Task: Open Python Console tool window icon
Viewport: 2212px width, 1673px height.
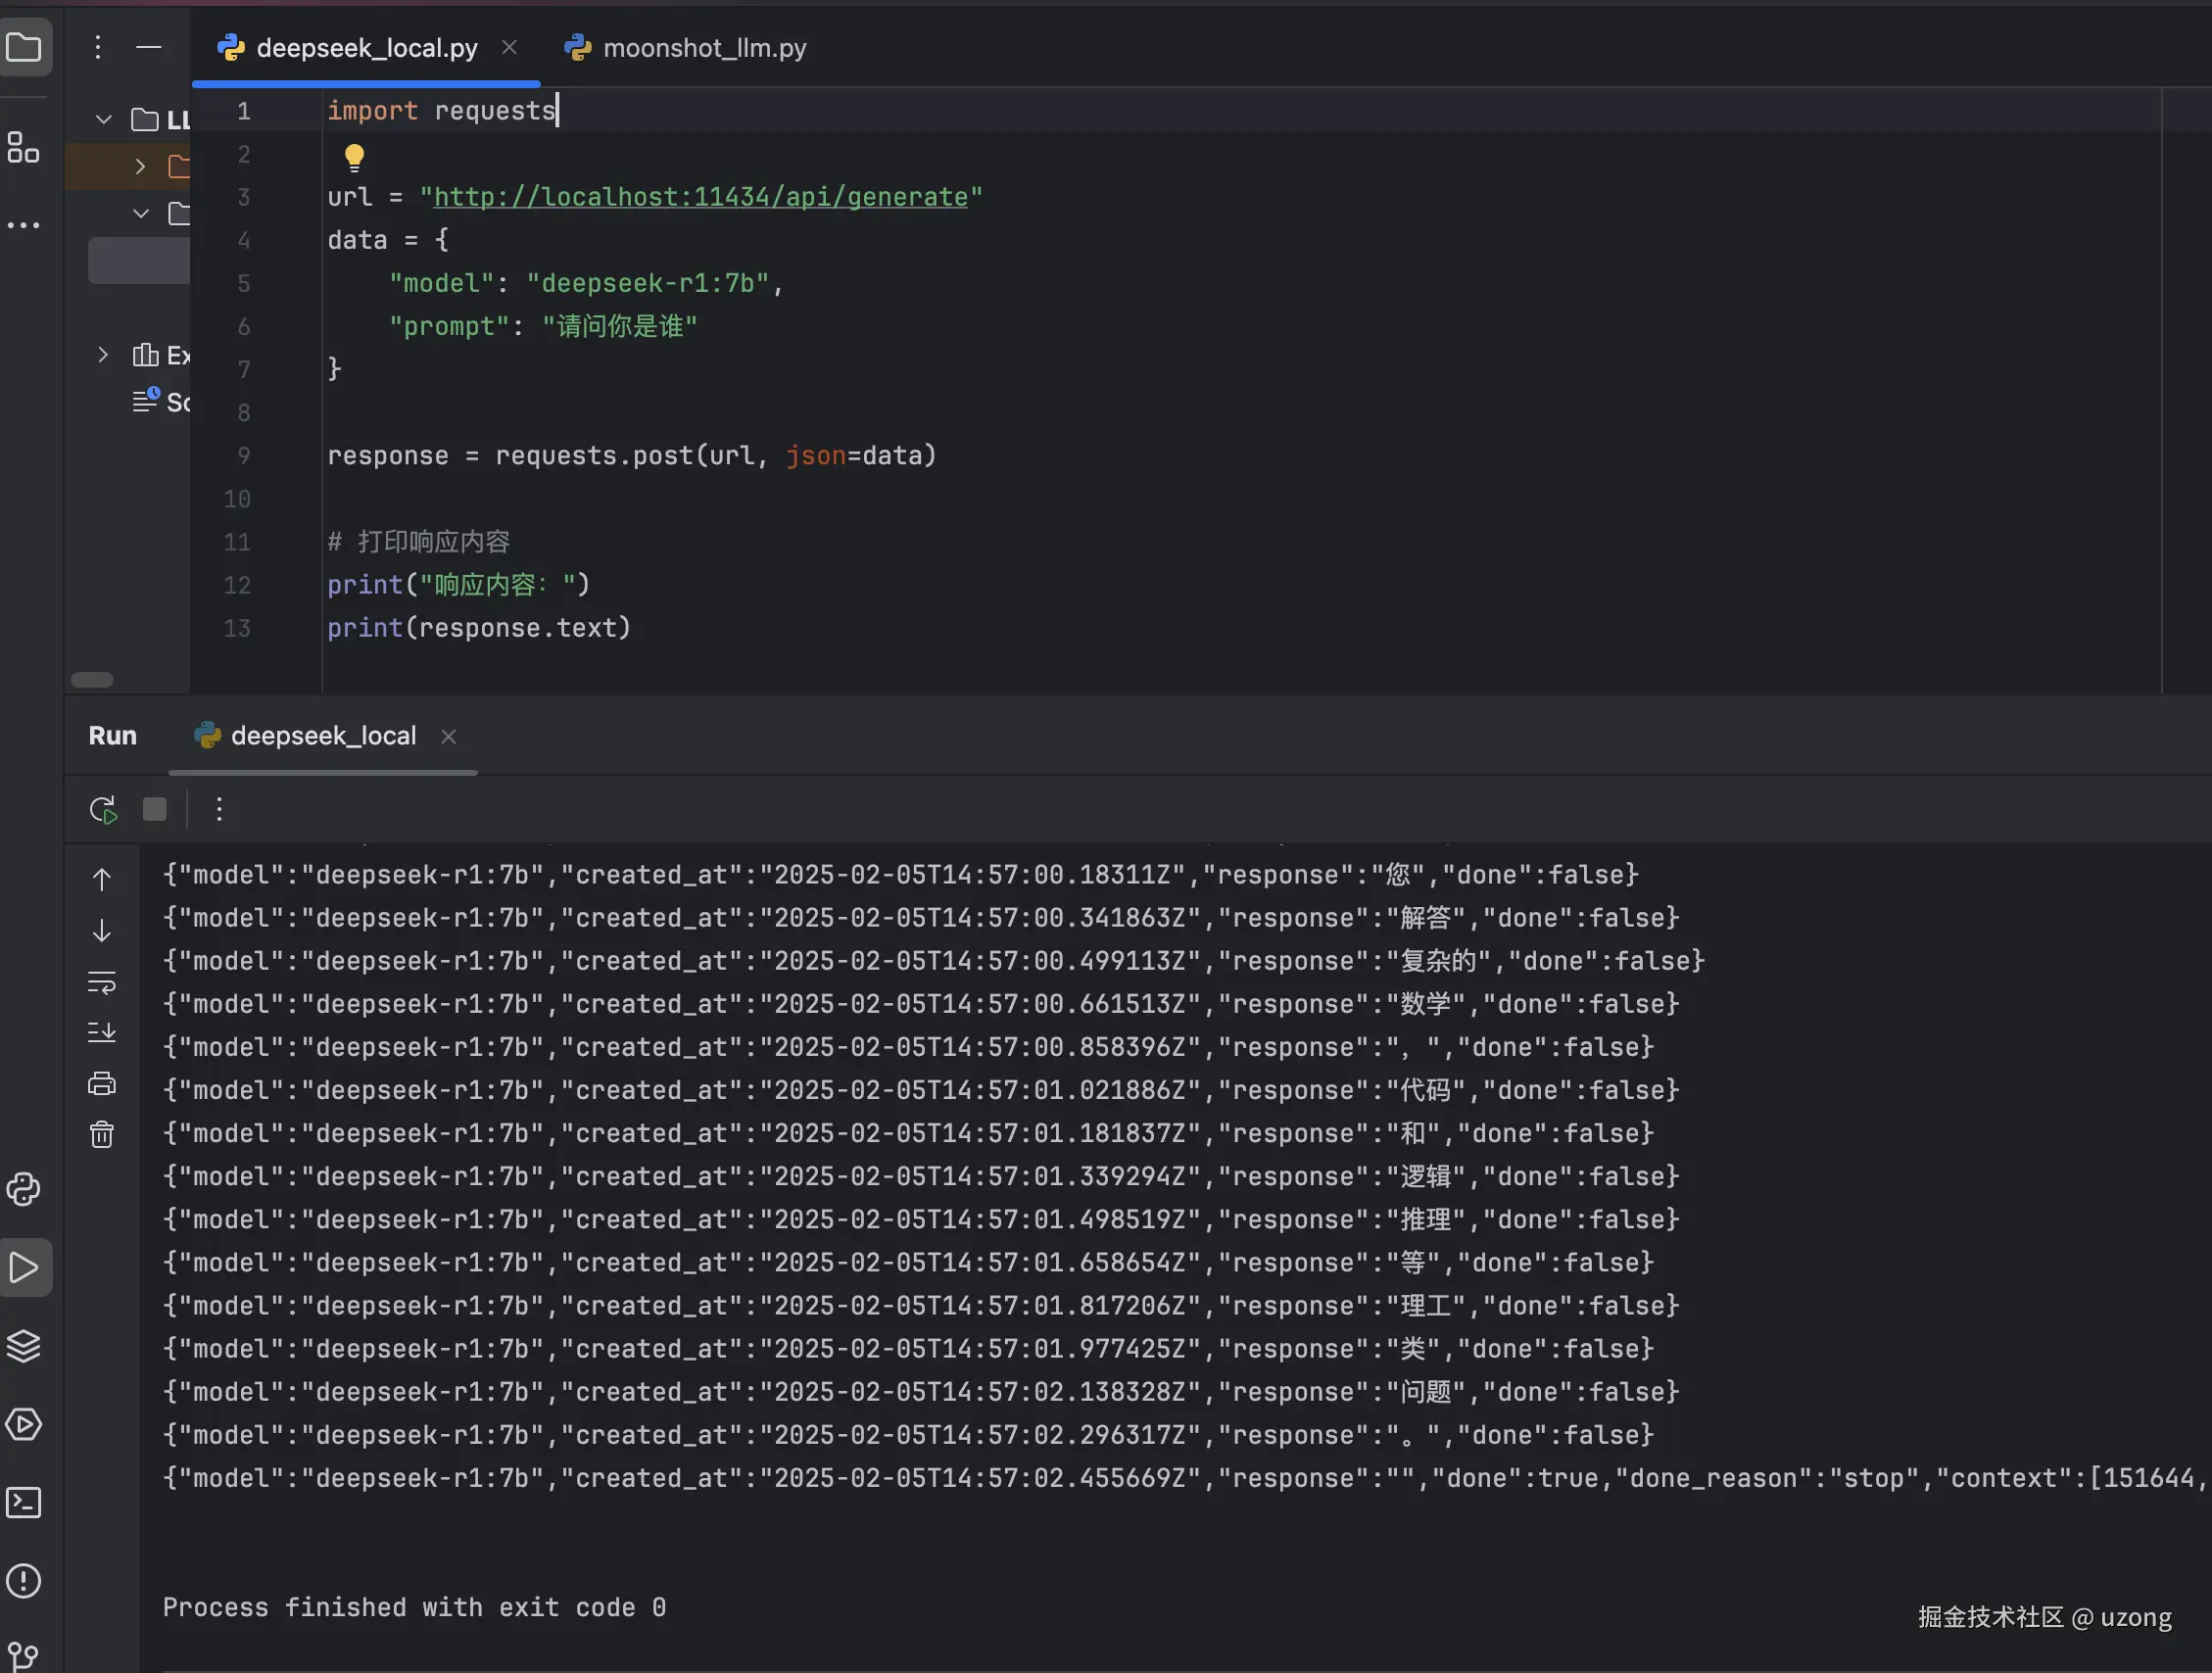Action: click(24, 1189)
